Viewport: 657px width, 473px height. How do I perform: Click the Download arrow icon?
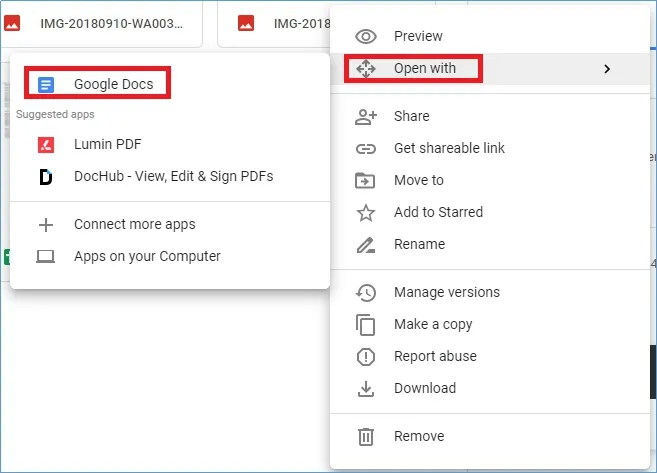366,389
